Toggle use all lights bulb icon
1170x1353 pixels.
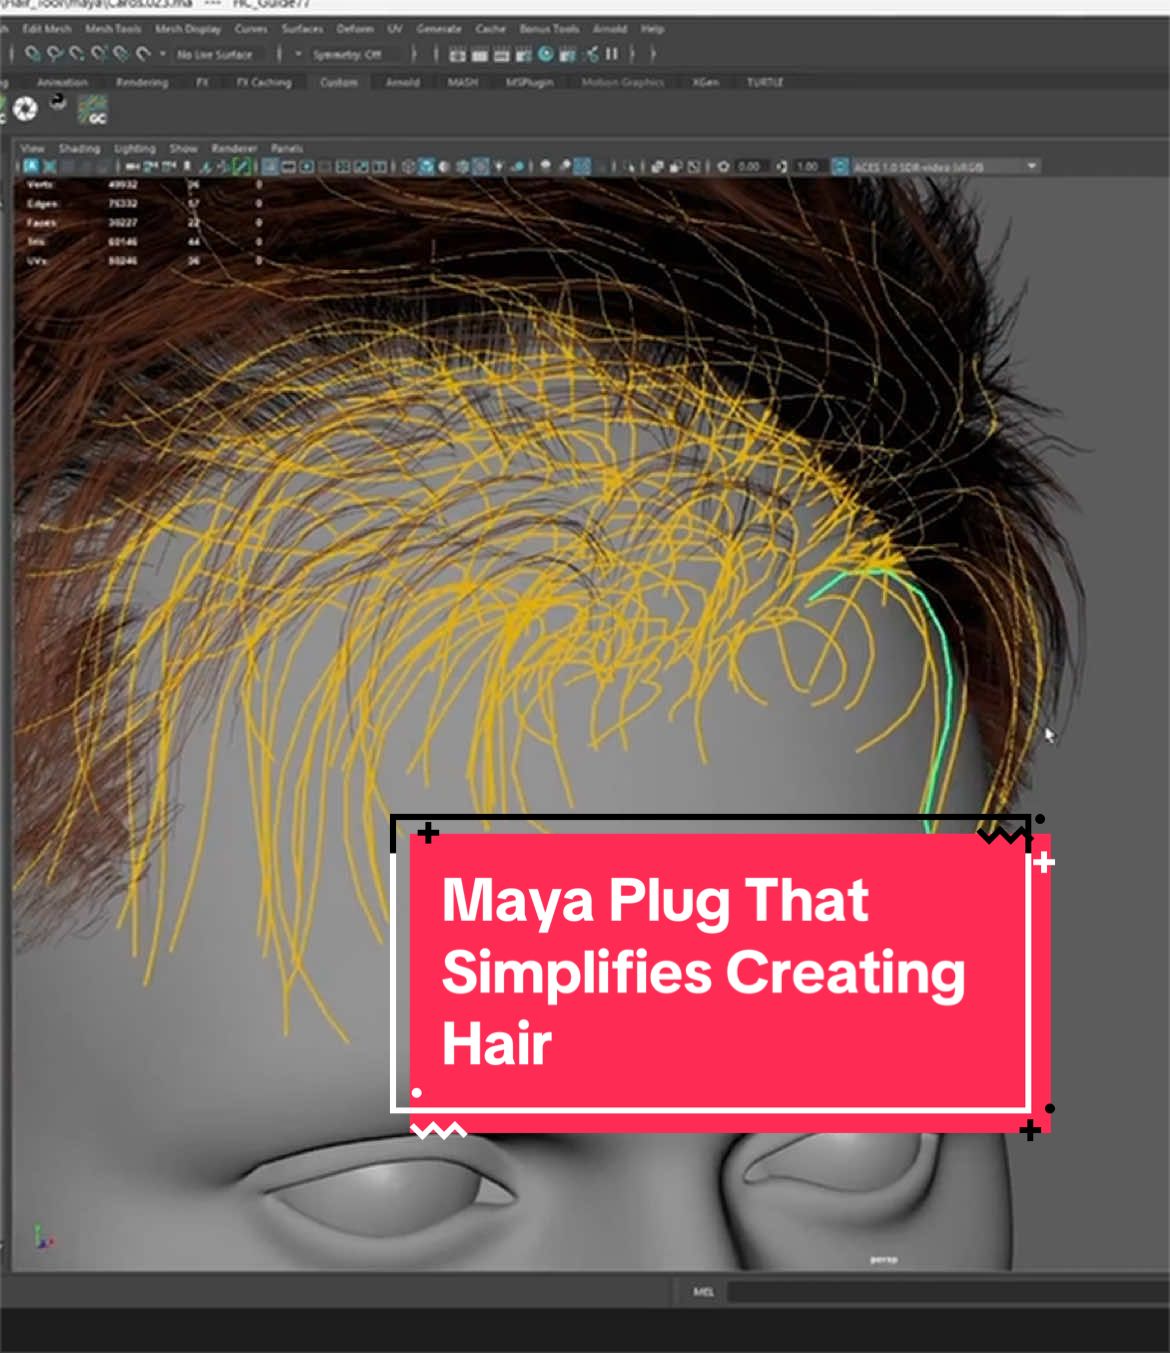click(497, 166)
